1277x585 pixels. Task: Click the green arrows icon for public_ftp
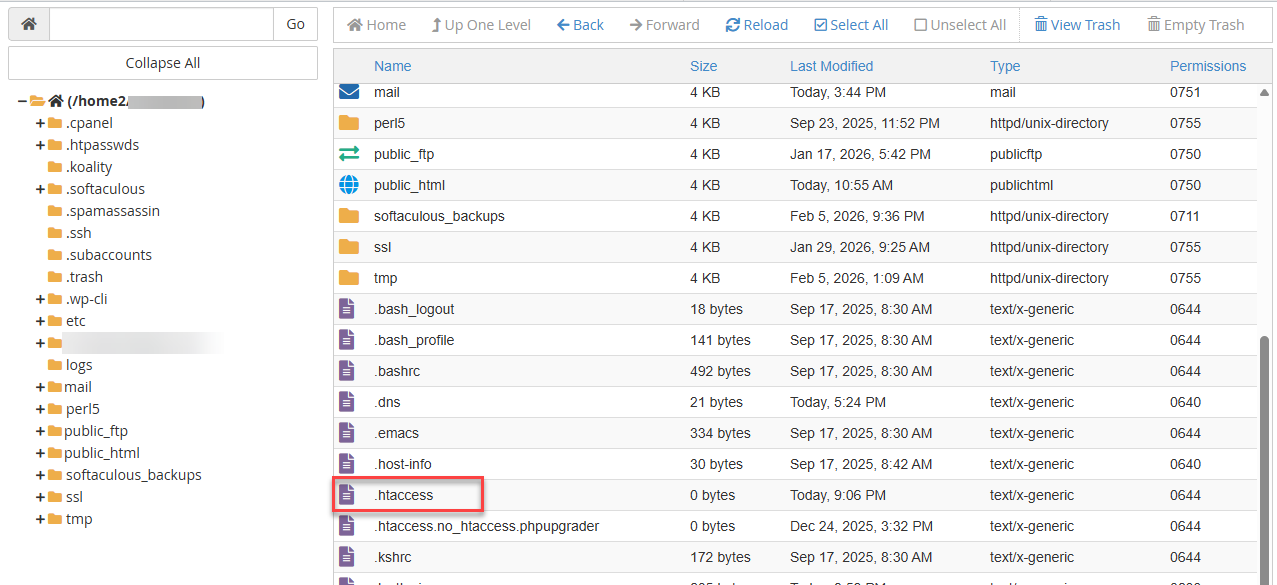[x=348, y=154]
